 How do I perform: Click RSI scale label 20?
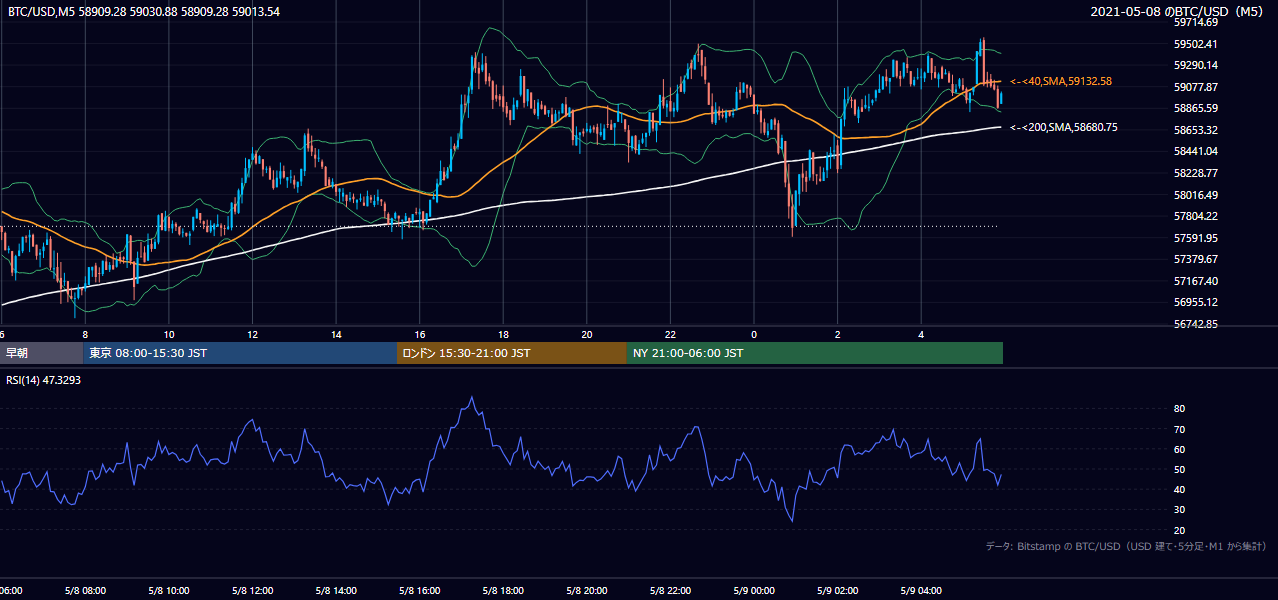coord(1179,530)
